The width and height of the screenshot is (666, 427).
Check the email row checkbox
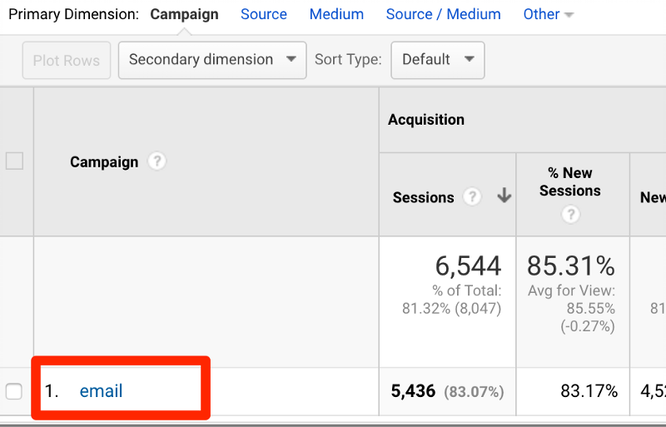tap(15, 391)
